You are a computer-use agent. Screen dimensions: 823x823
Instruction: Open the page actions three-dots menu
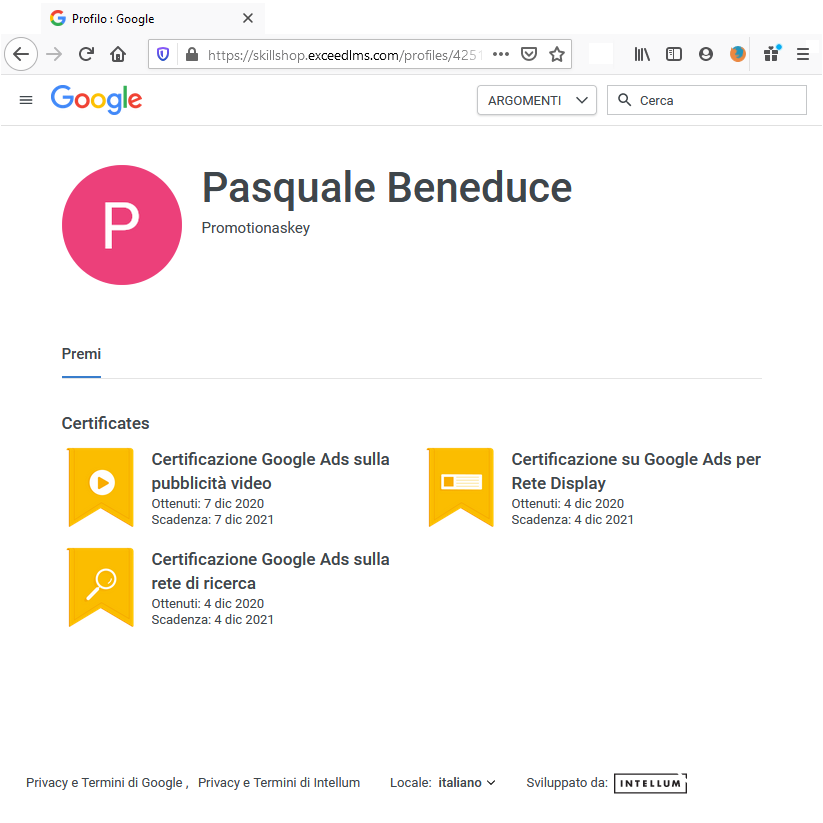coord(501,54)
